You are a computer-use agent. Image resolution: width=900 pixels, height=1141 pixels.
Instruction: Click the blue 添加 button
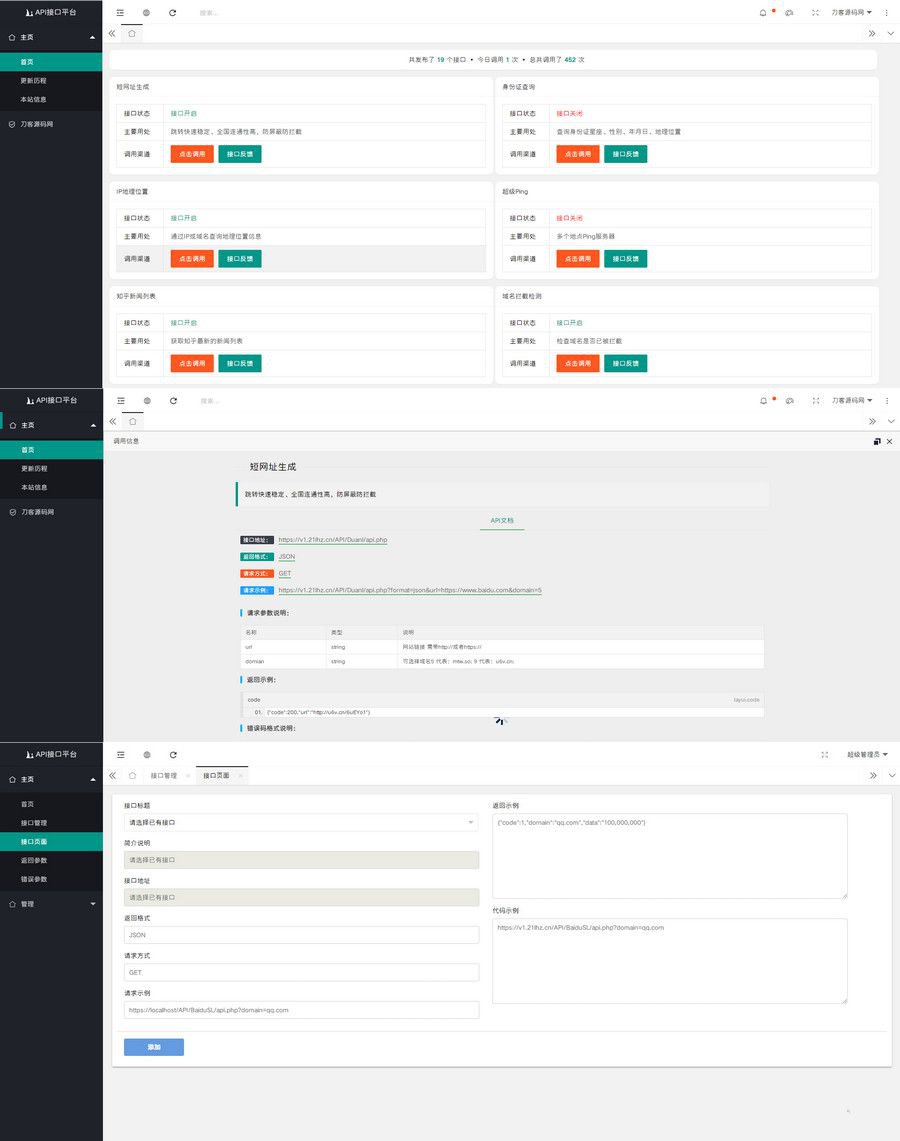[153, 1047]
